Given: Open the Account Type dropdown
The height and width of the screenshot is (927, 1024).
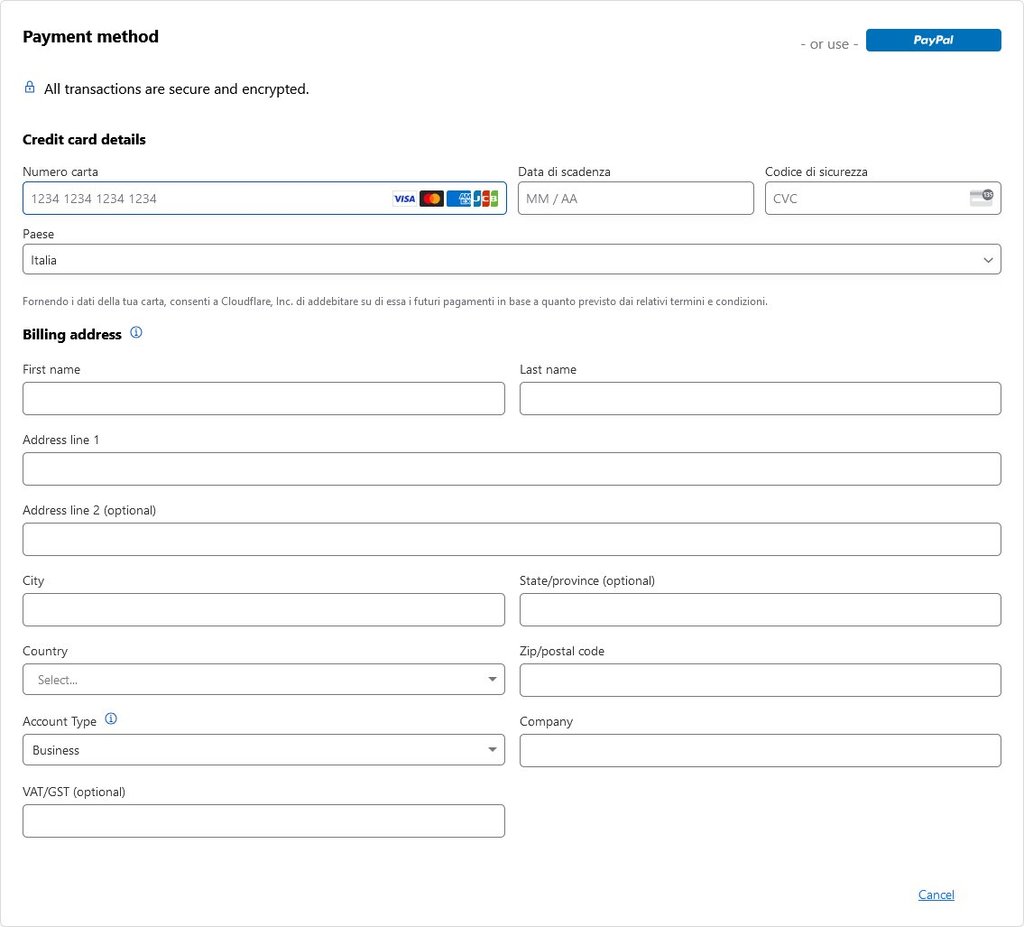Looking at the screenshot, I should point(263,750).
